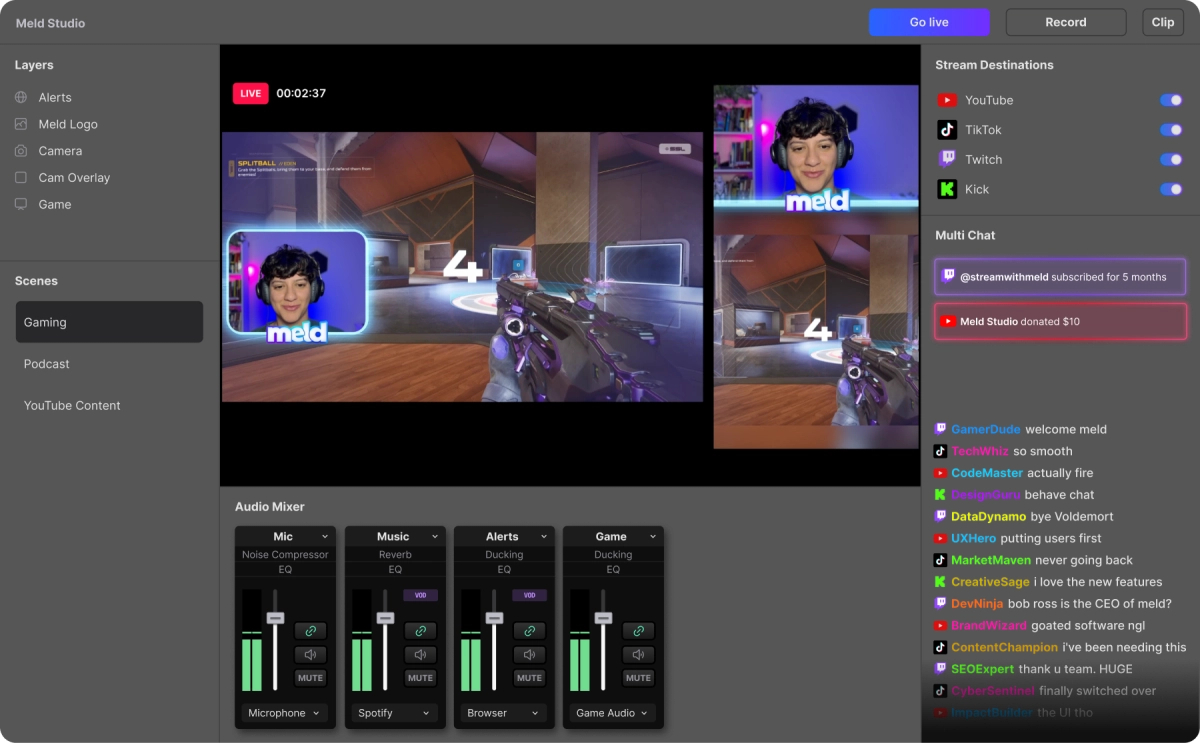Click the Meld Logo layer image icon
Viewport: 1200px width, 743px height.
(21, 124)
